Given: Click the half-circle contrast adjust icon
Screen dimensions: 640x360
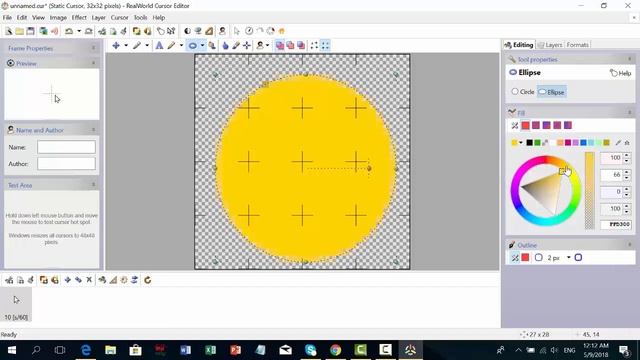Looking at the screenshot, I should click(187, 31).
